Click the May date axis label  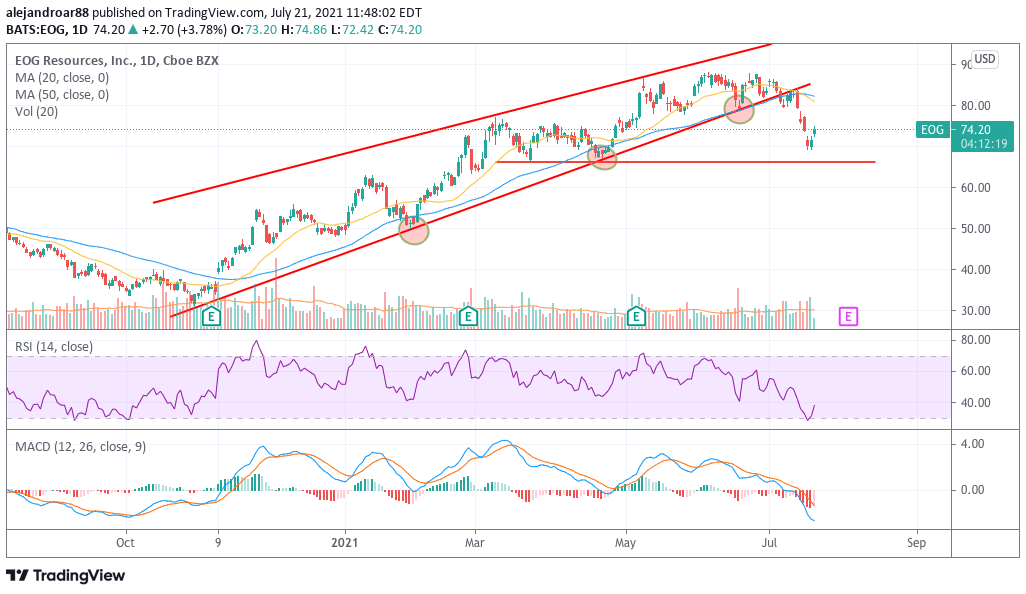point(625,543)
